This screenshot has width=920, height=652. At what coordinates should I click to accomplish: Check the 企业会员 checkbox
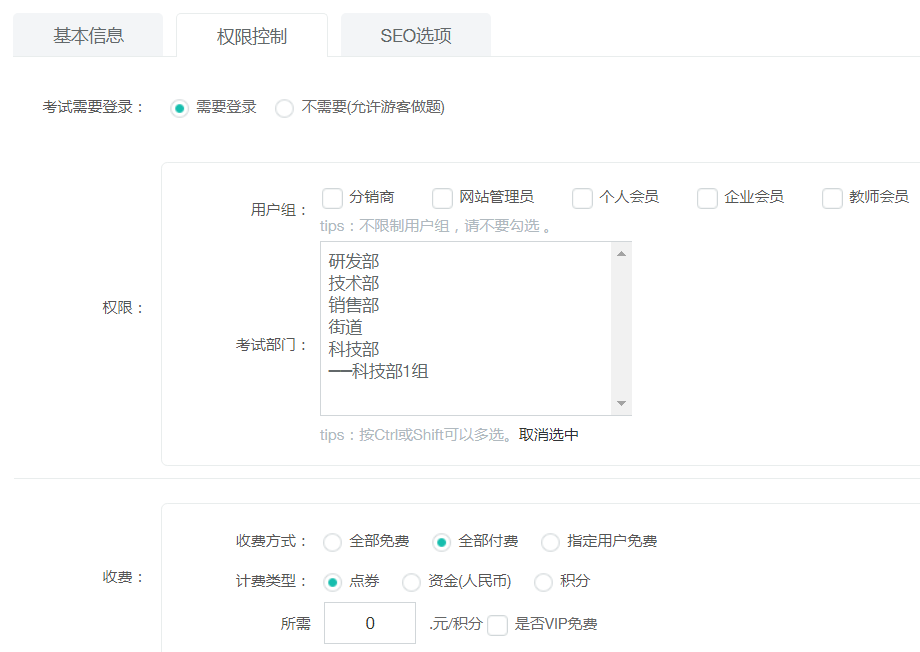(708, 198)
